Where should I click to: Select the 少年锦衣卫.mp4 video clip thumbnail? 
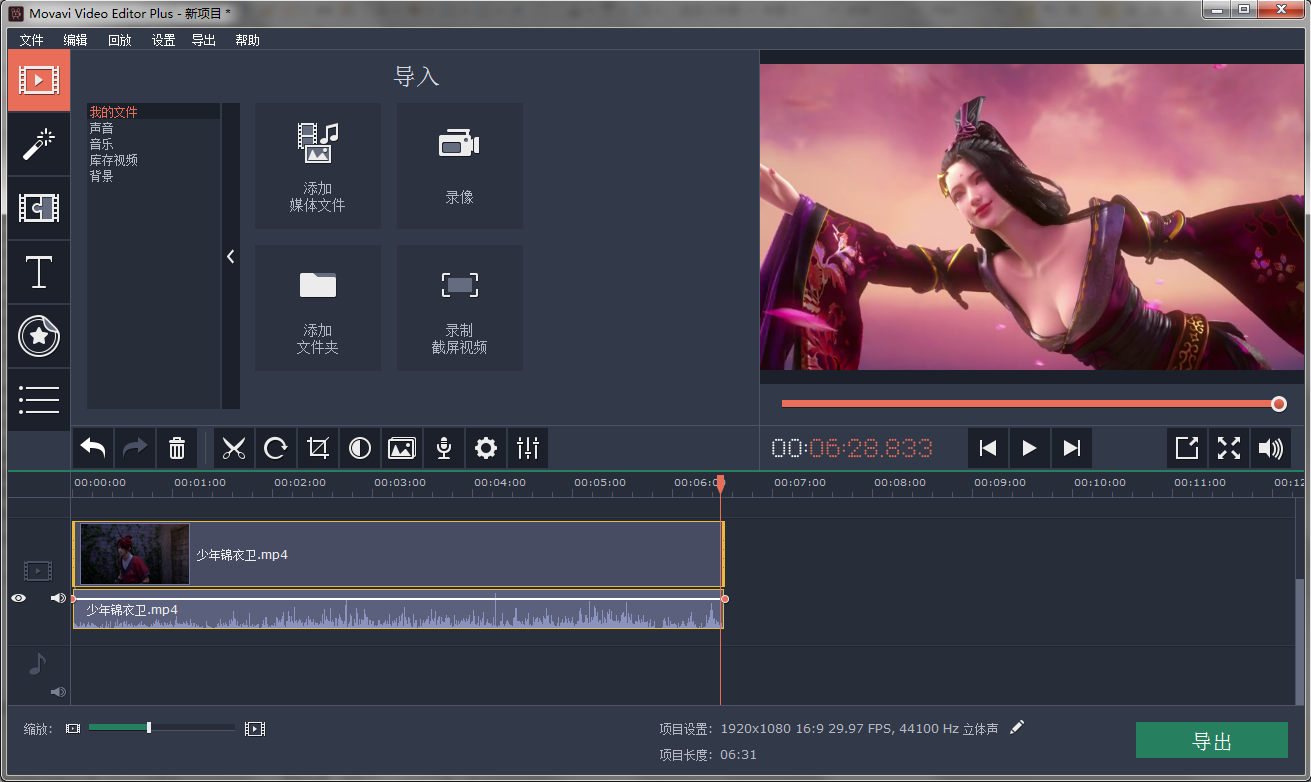[x=135, y=554]
